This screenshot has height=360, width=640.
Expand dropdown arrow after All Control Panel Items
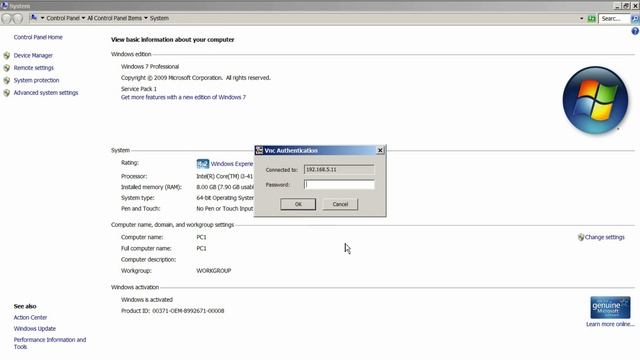(x=146, y=18)
